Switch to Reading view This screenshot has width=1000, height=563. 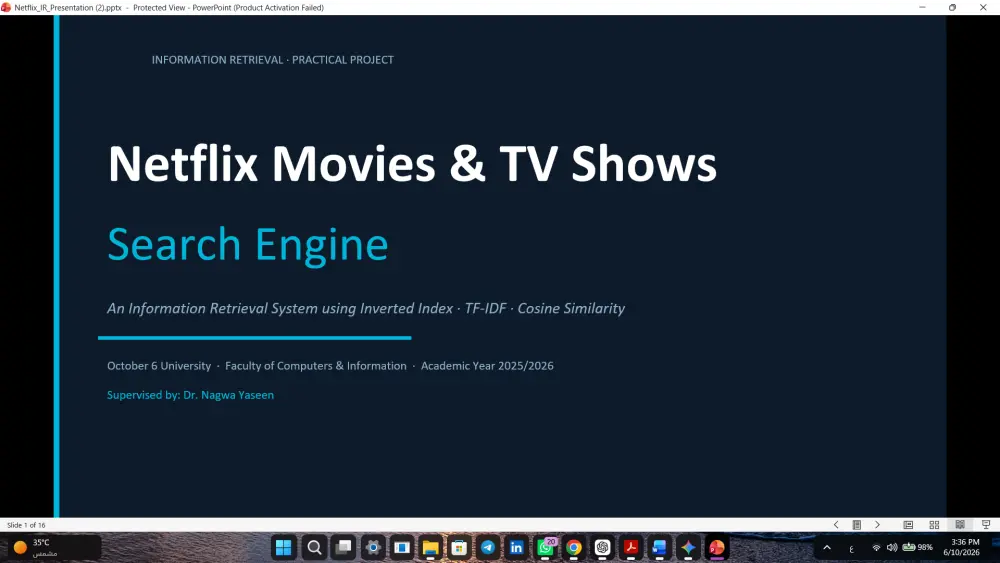point(960,525)
